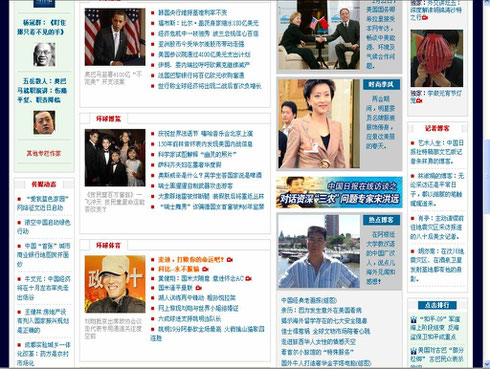The image size is (490, 369).
Task: Click video icon beside 国米逼平曼联 headline
Action: [199, 288]
